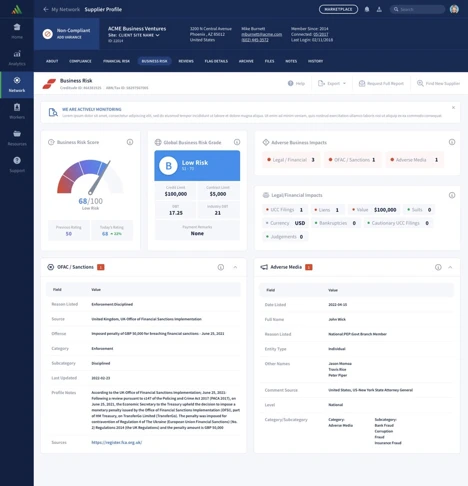
Task: Click the info icon on Adverse Business Impacts
Action: click(x=452, y=142)
